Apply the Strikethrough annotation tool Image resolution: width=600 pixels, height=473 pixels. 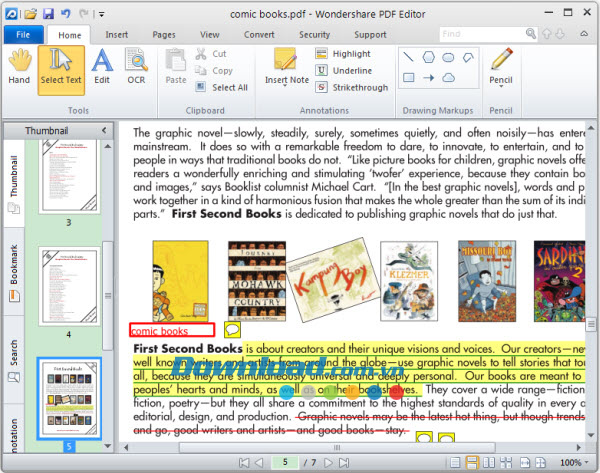coord(352,87)
